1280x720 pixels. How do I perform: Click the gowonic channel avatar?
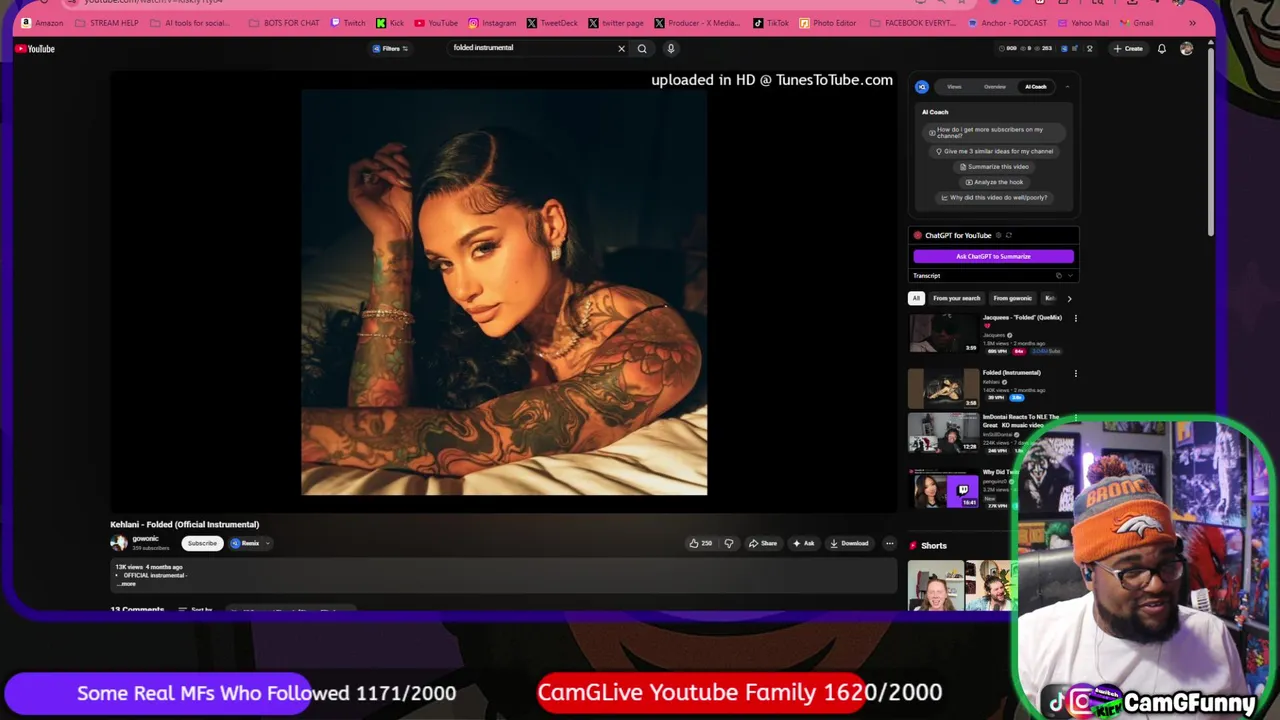(x=119, y=543)
